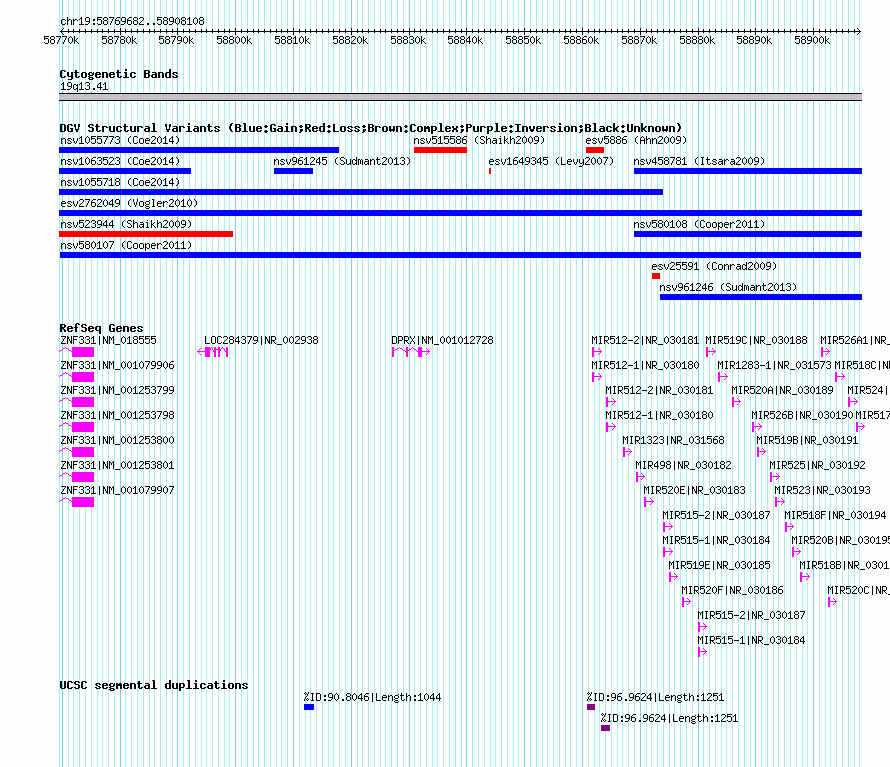Click the chr19:58769682..58908108 region label
The image size is (890, 767).
tap(132, 21)
